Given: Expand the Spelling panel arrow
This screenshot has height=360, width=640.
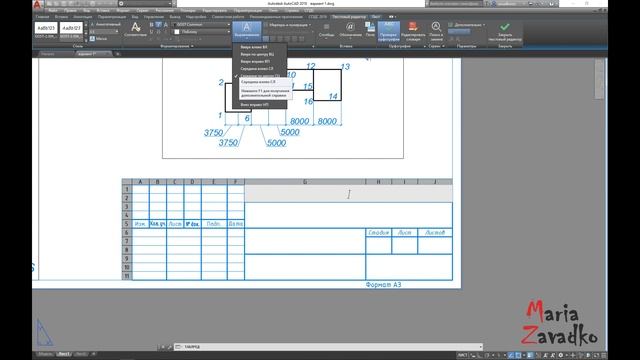Looking at the screenshot, I should click(x=424, y=46).
